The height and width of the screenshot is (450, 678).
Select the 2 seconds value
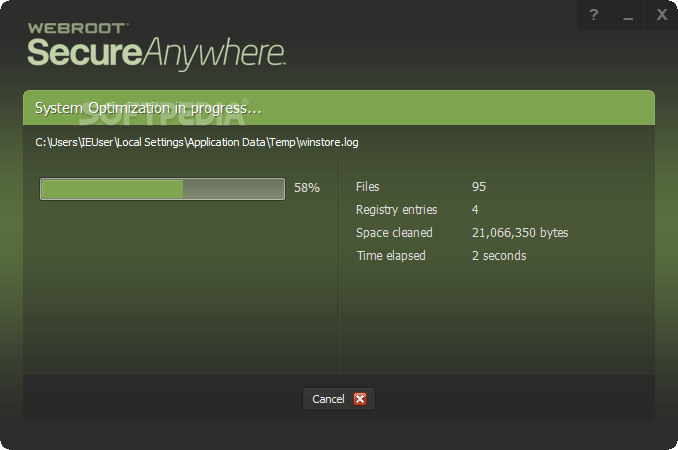[x=499, y=255]
